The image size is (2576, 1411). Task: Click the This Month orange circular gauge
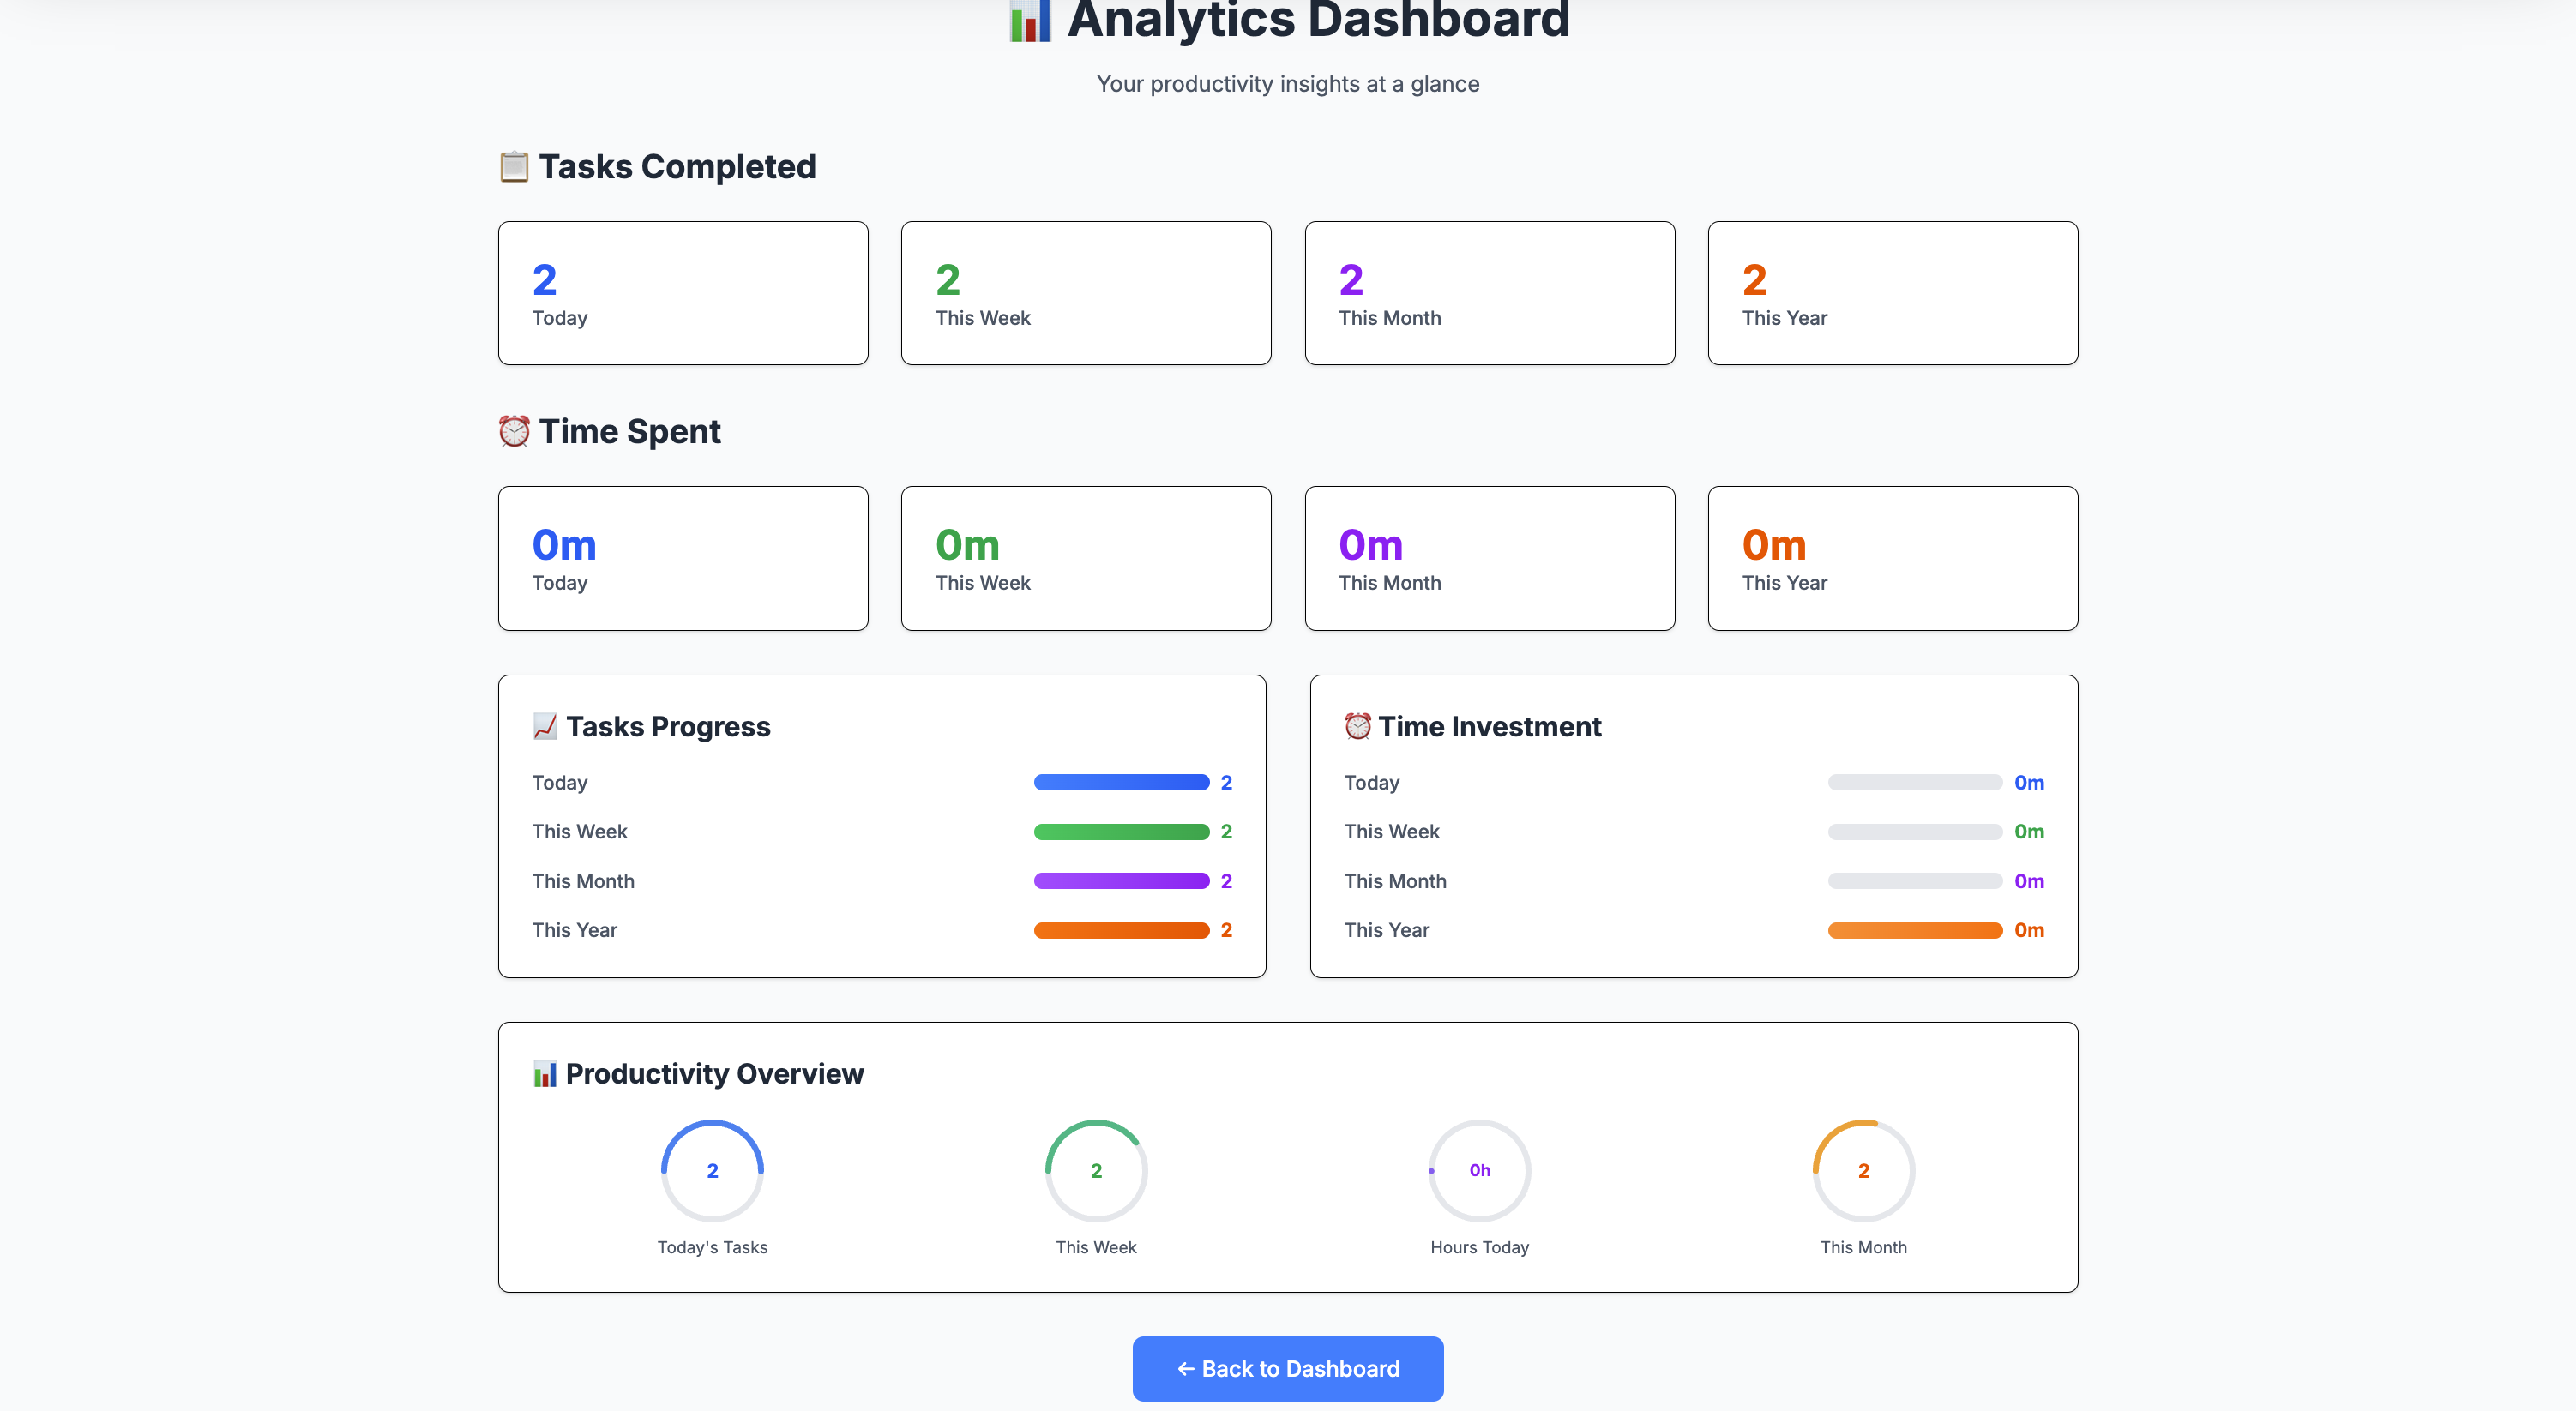tap(1863, 1170)
